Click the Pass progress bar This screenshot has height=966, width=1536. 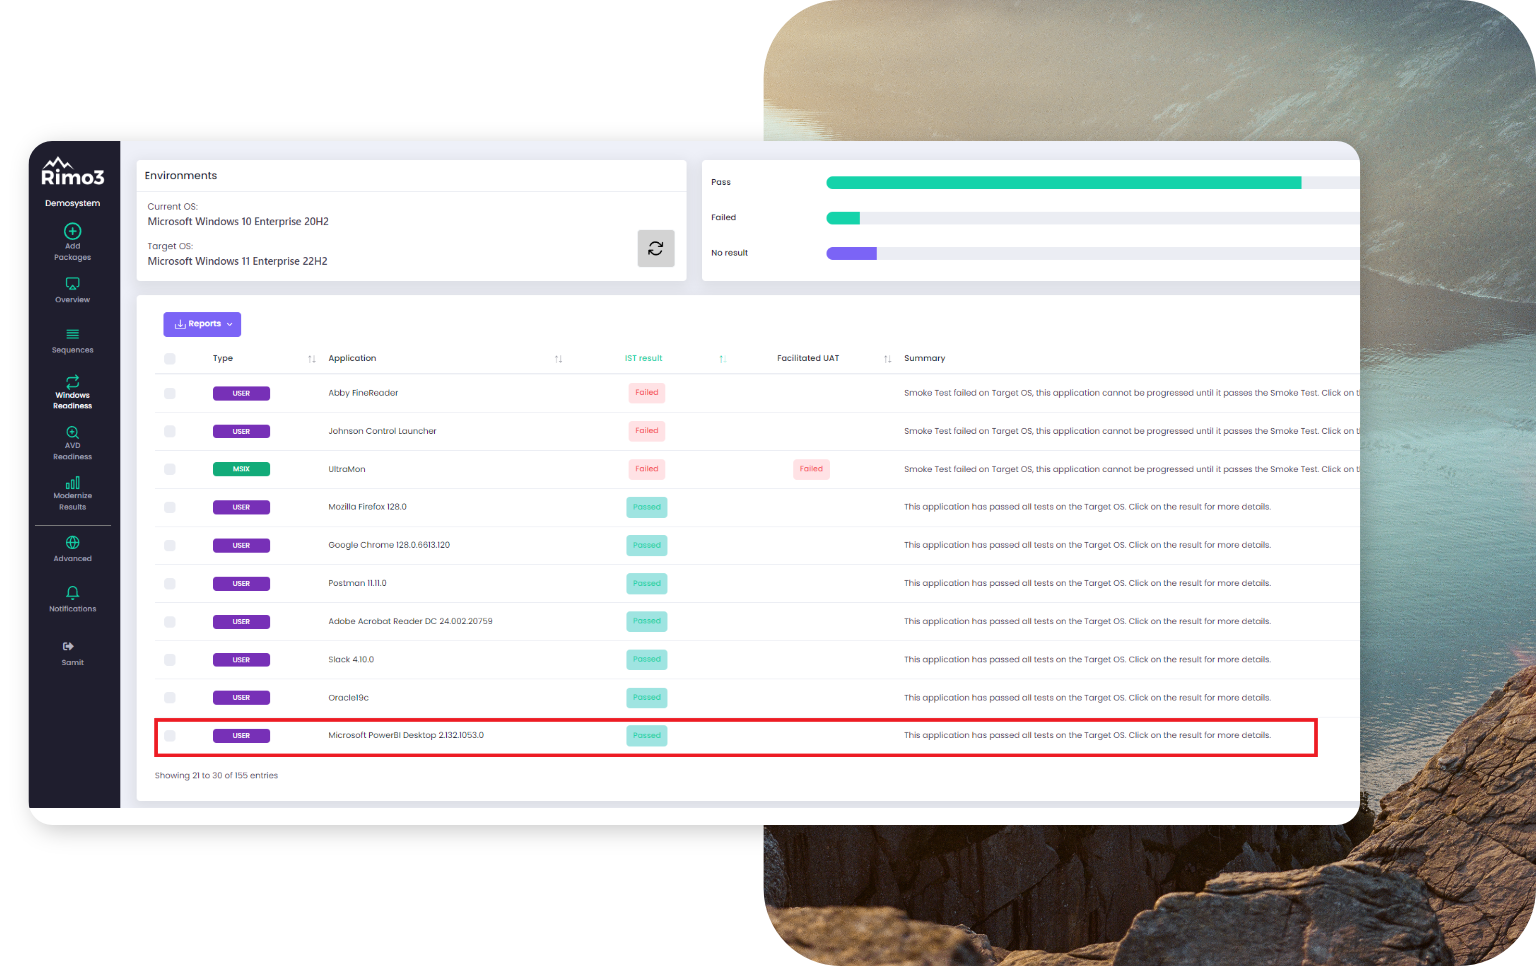(x=1092, y=182)
